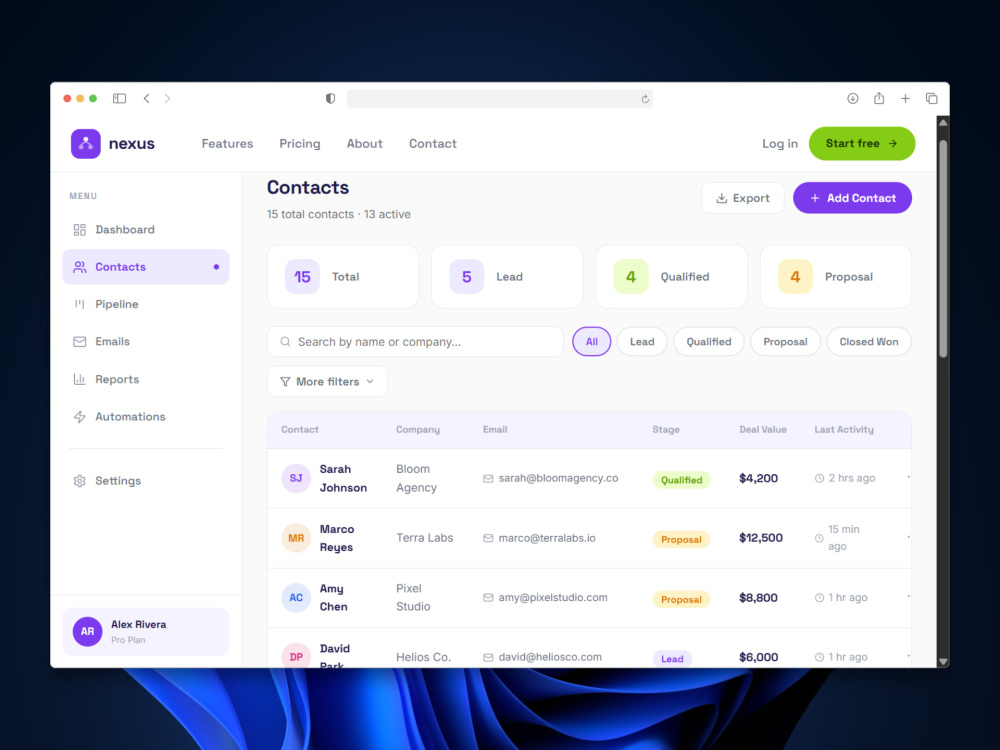The image size is (1000, 750).
Task: Sort by Stage column header
Action: [666, 430]
